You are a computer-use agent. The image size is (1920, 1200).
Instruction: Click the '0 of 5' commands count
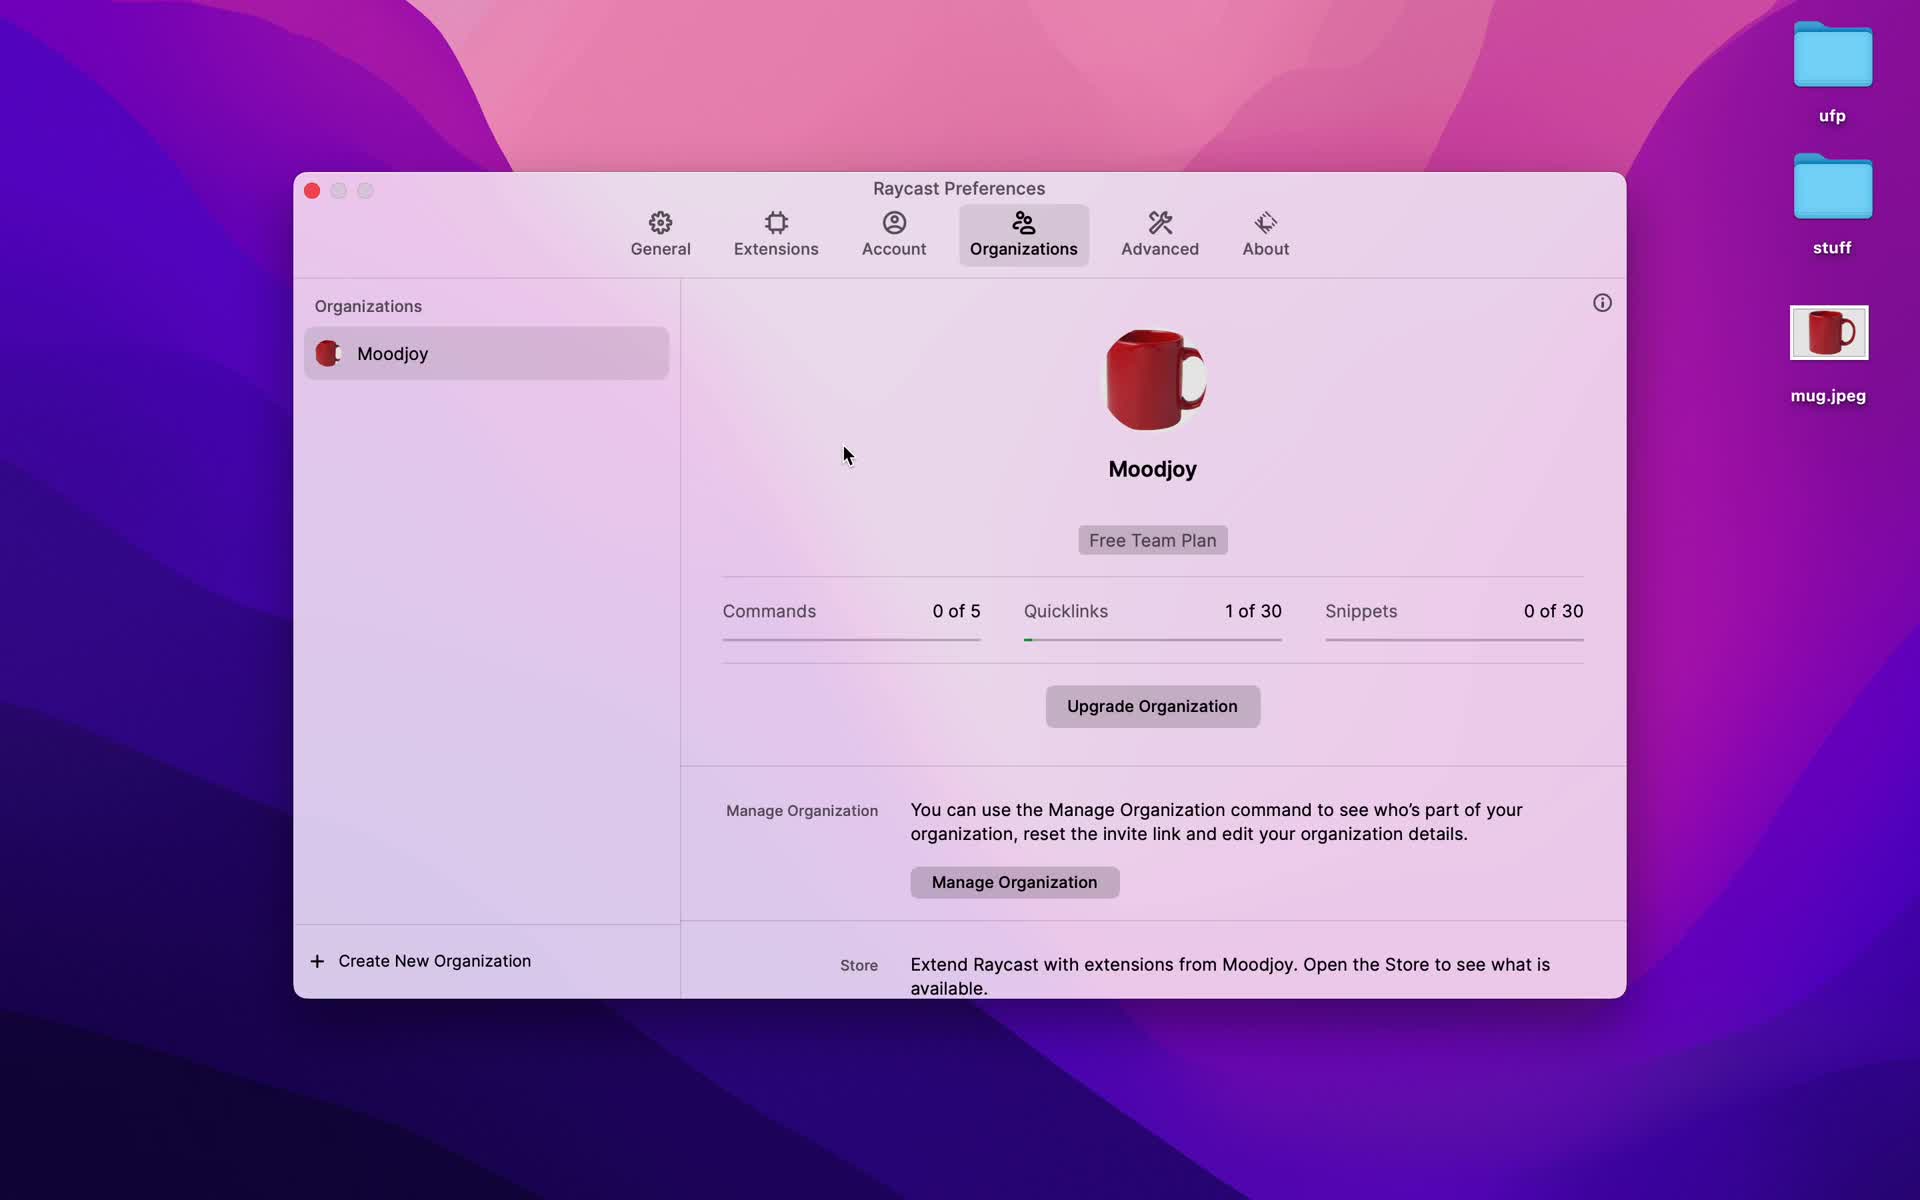pos(956,611)
